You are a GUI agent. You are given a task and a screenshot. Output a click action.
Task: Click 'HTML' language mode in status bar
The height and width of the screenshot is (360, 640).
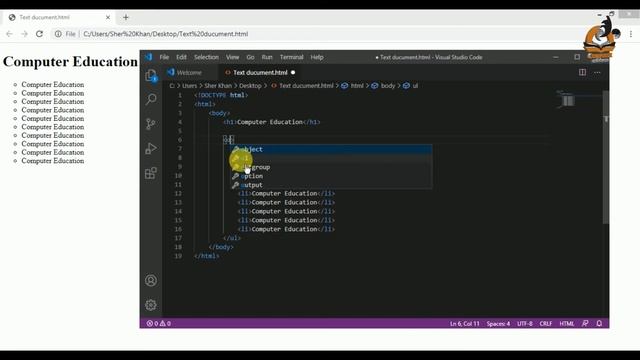tap(567, 323)
